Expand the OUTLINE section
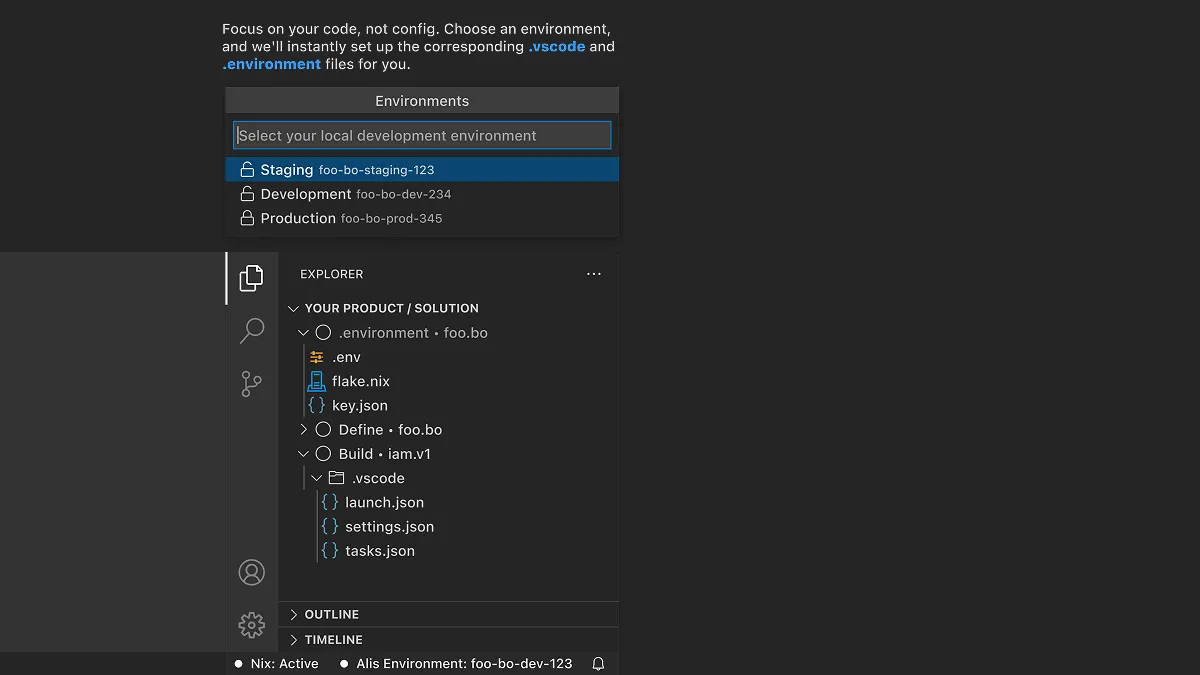 click(292, 614)
